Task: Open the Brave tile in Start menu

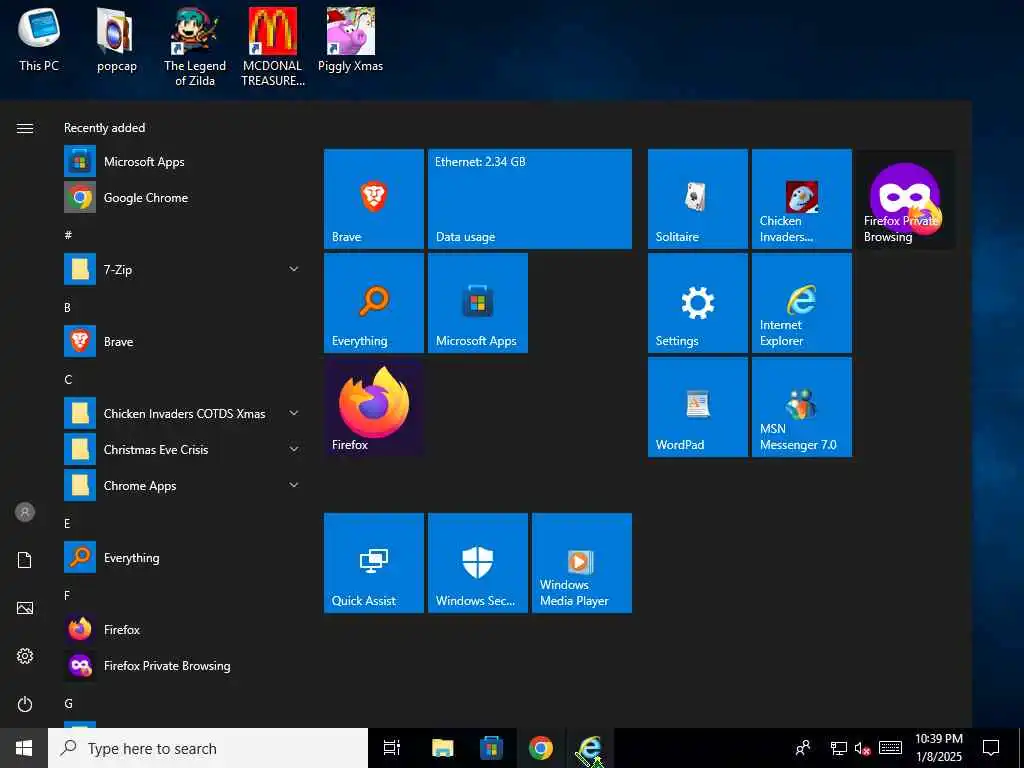Action: [374, 199]
